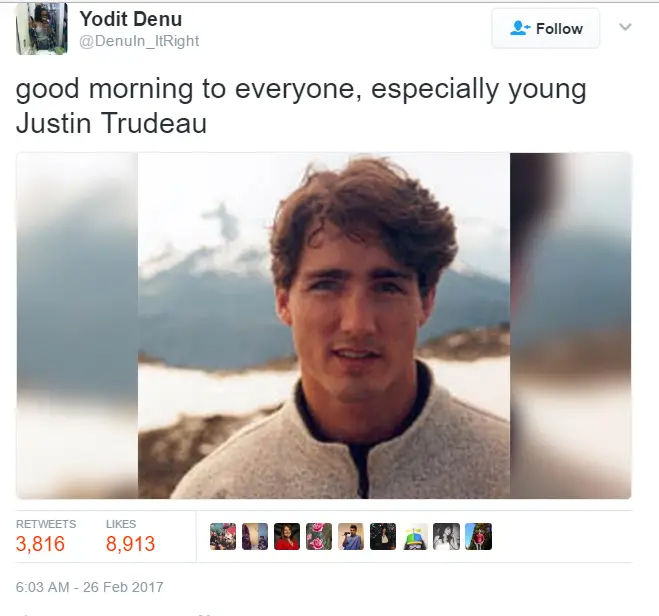Click the tweet text about Justin Trudeau
The height and width of the screenshot is (616, 659).
pos(301,106)
